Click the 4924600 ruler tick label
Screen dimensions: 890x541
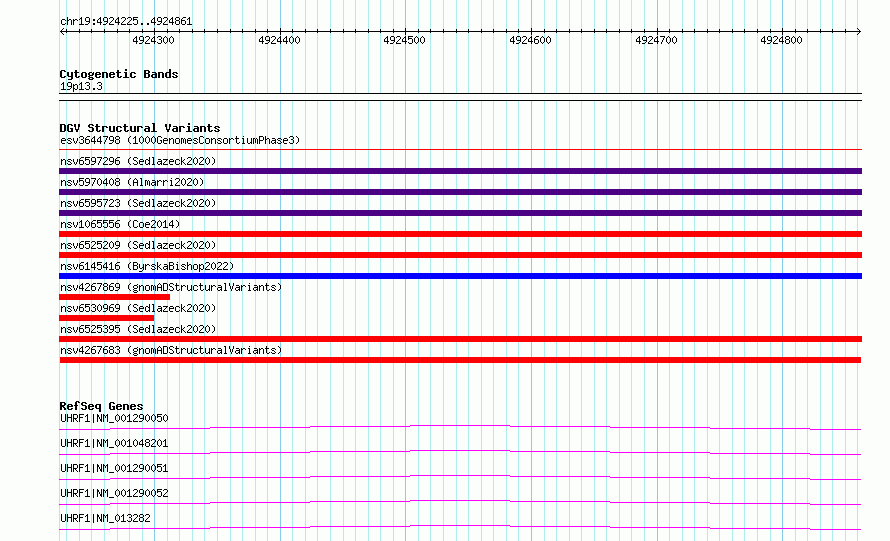[x=530, y=40]
